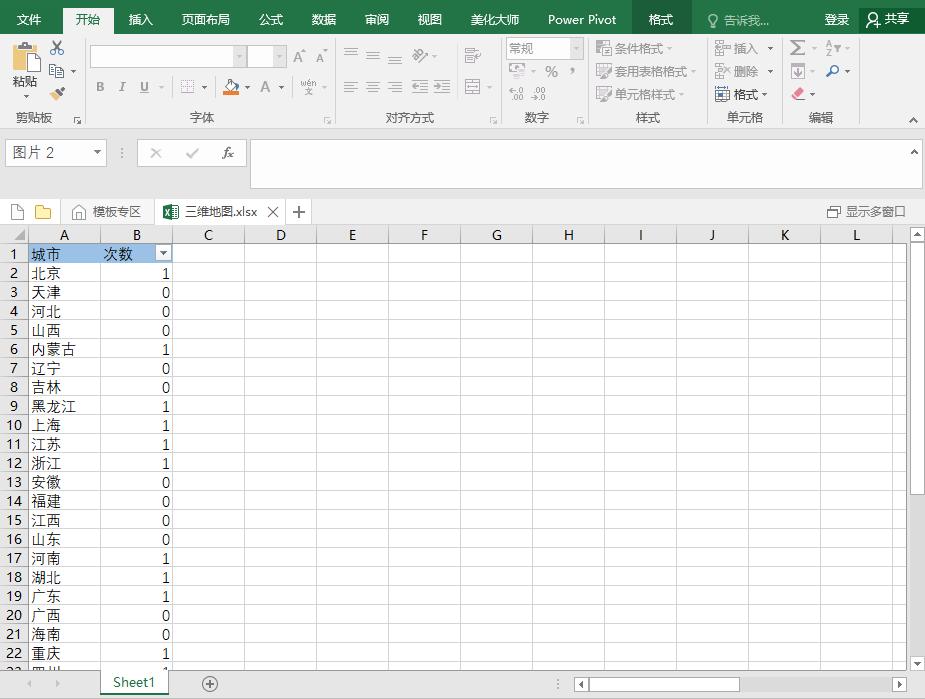Switch to the 插入 ribbon tab
Viewport: 925px width, 699px height.
click(141, 19)
